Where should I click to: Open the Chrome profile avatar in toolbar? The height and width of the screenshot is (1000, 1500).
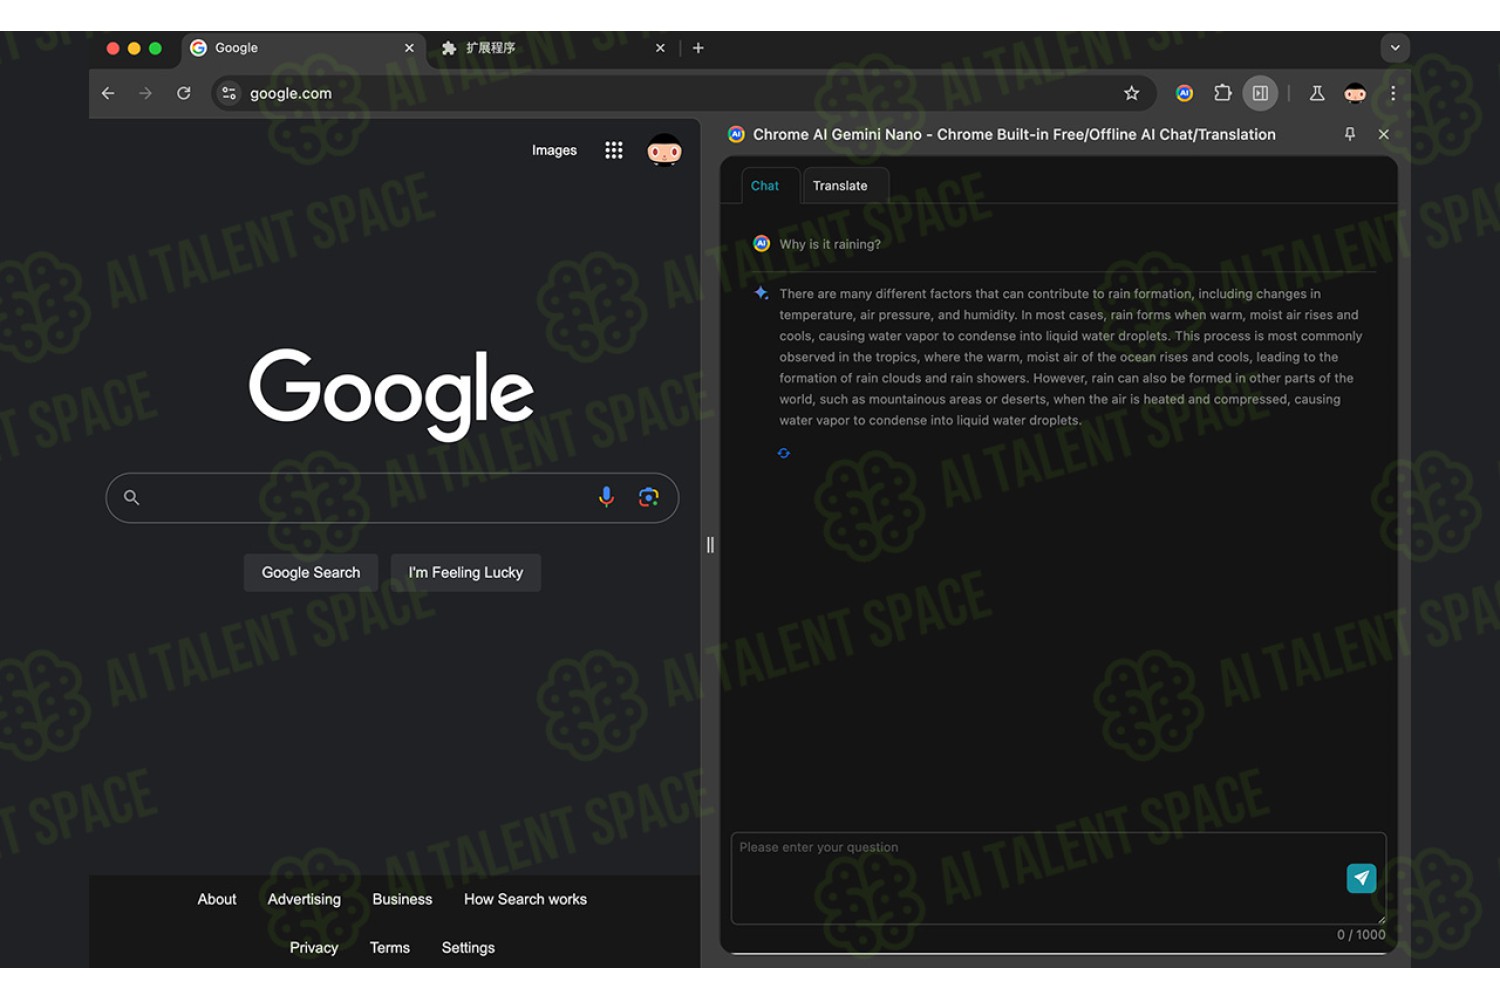(x=1355, y=93)
